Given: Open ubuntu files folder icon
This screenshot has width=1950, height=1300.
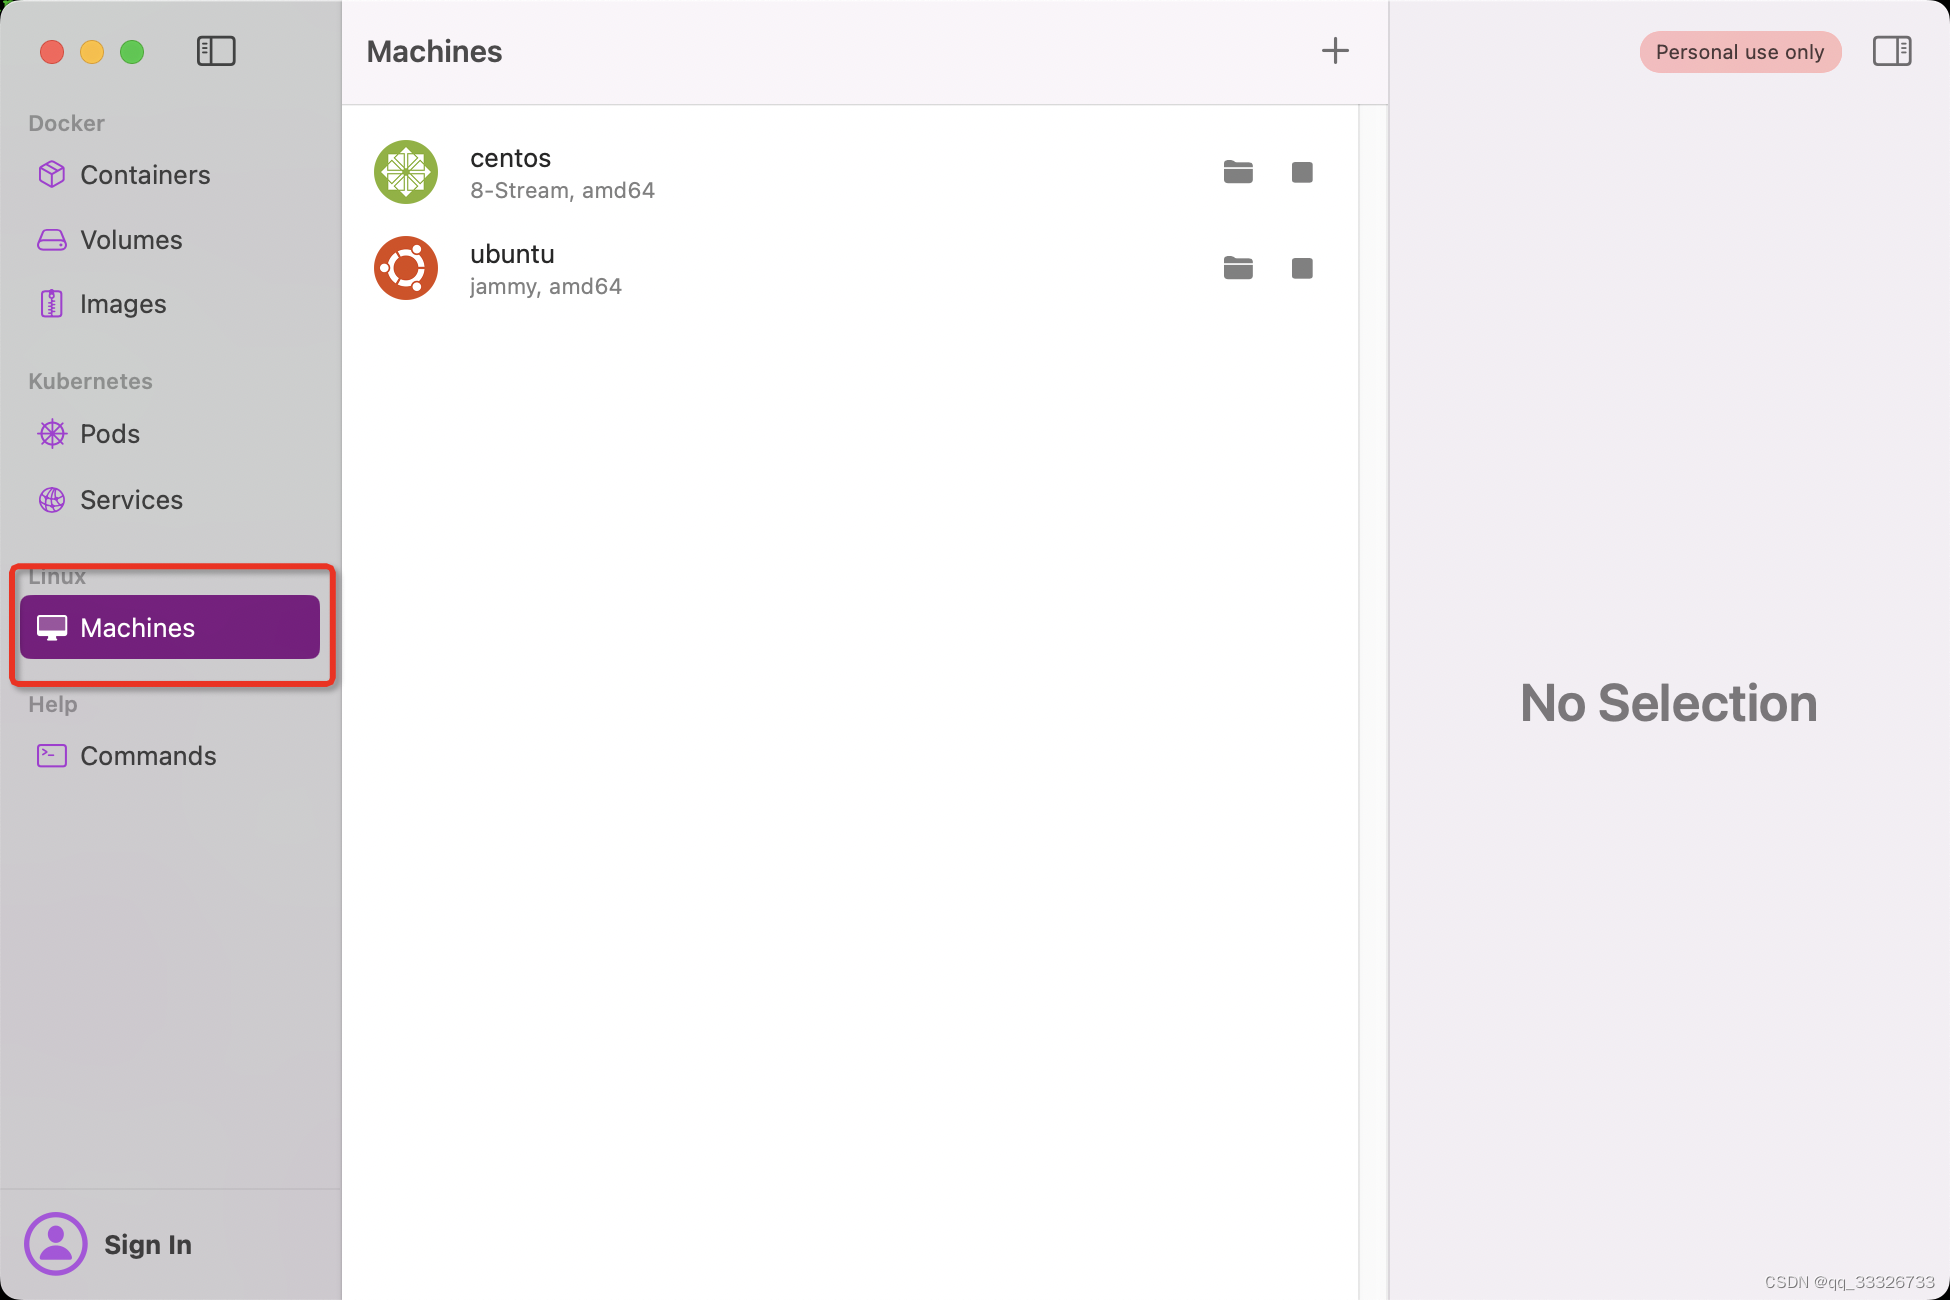Looking at the screenshot, I should point(1238,268).
